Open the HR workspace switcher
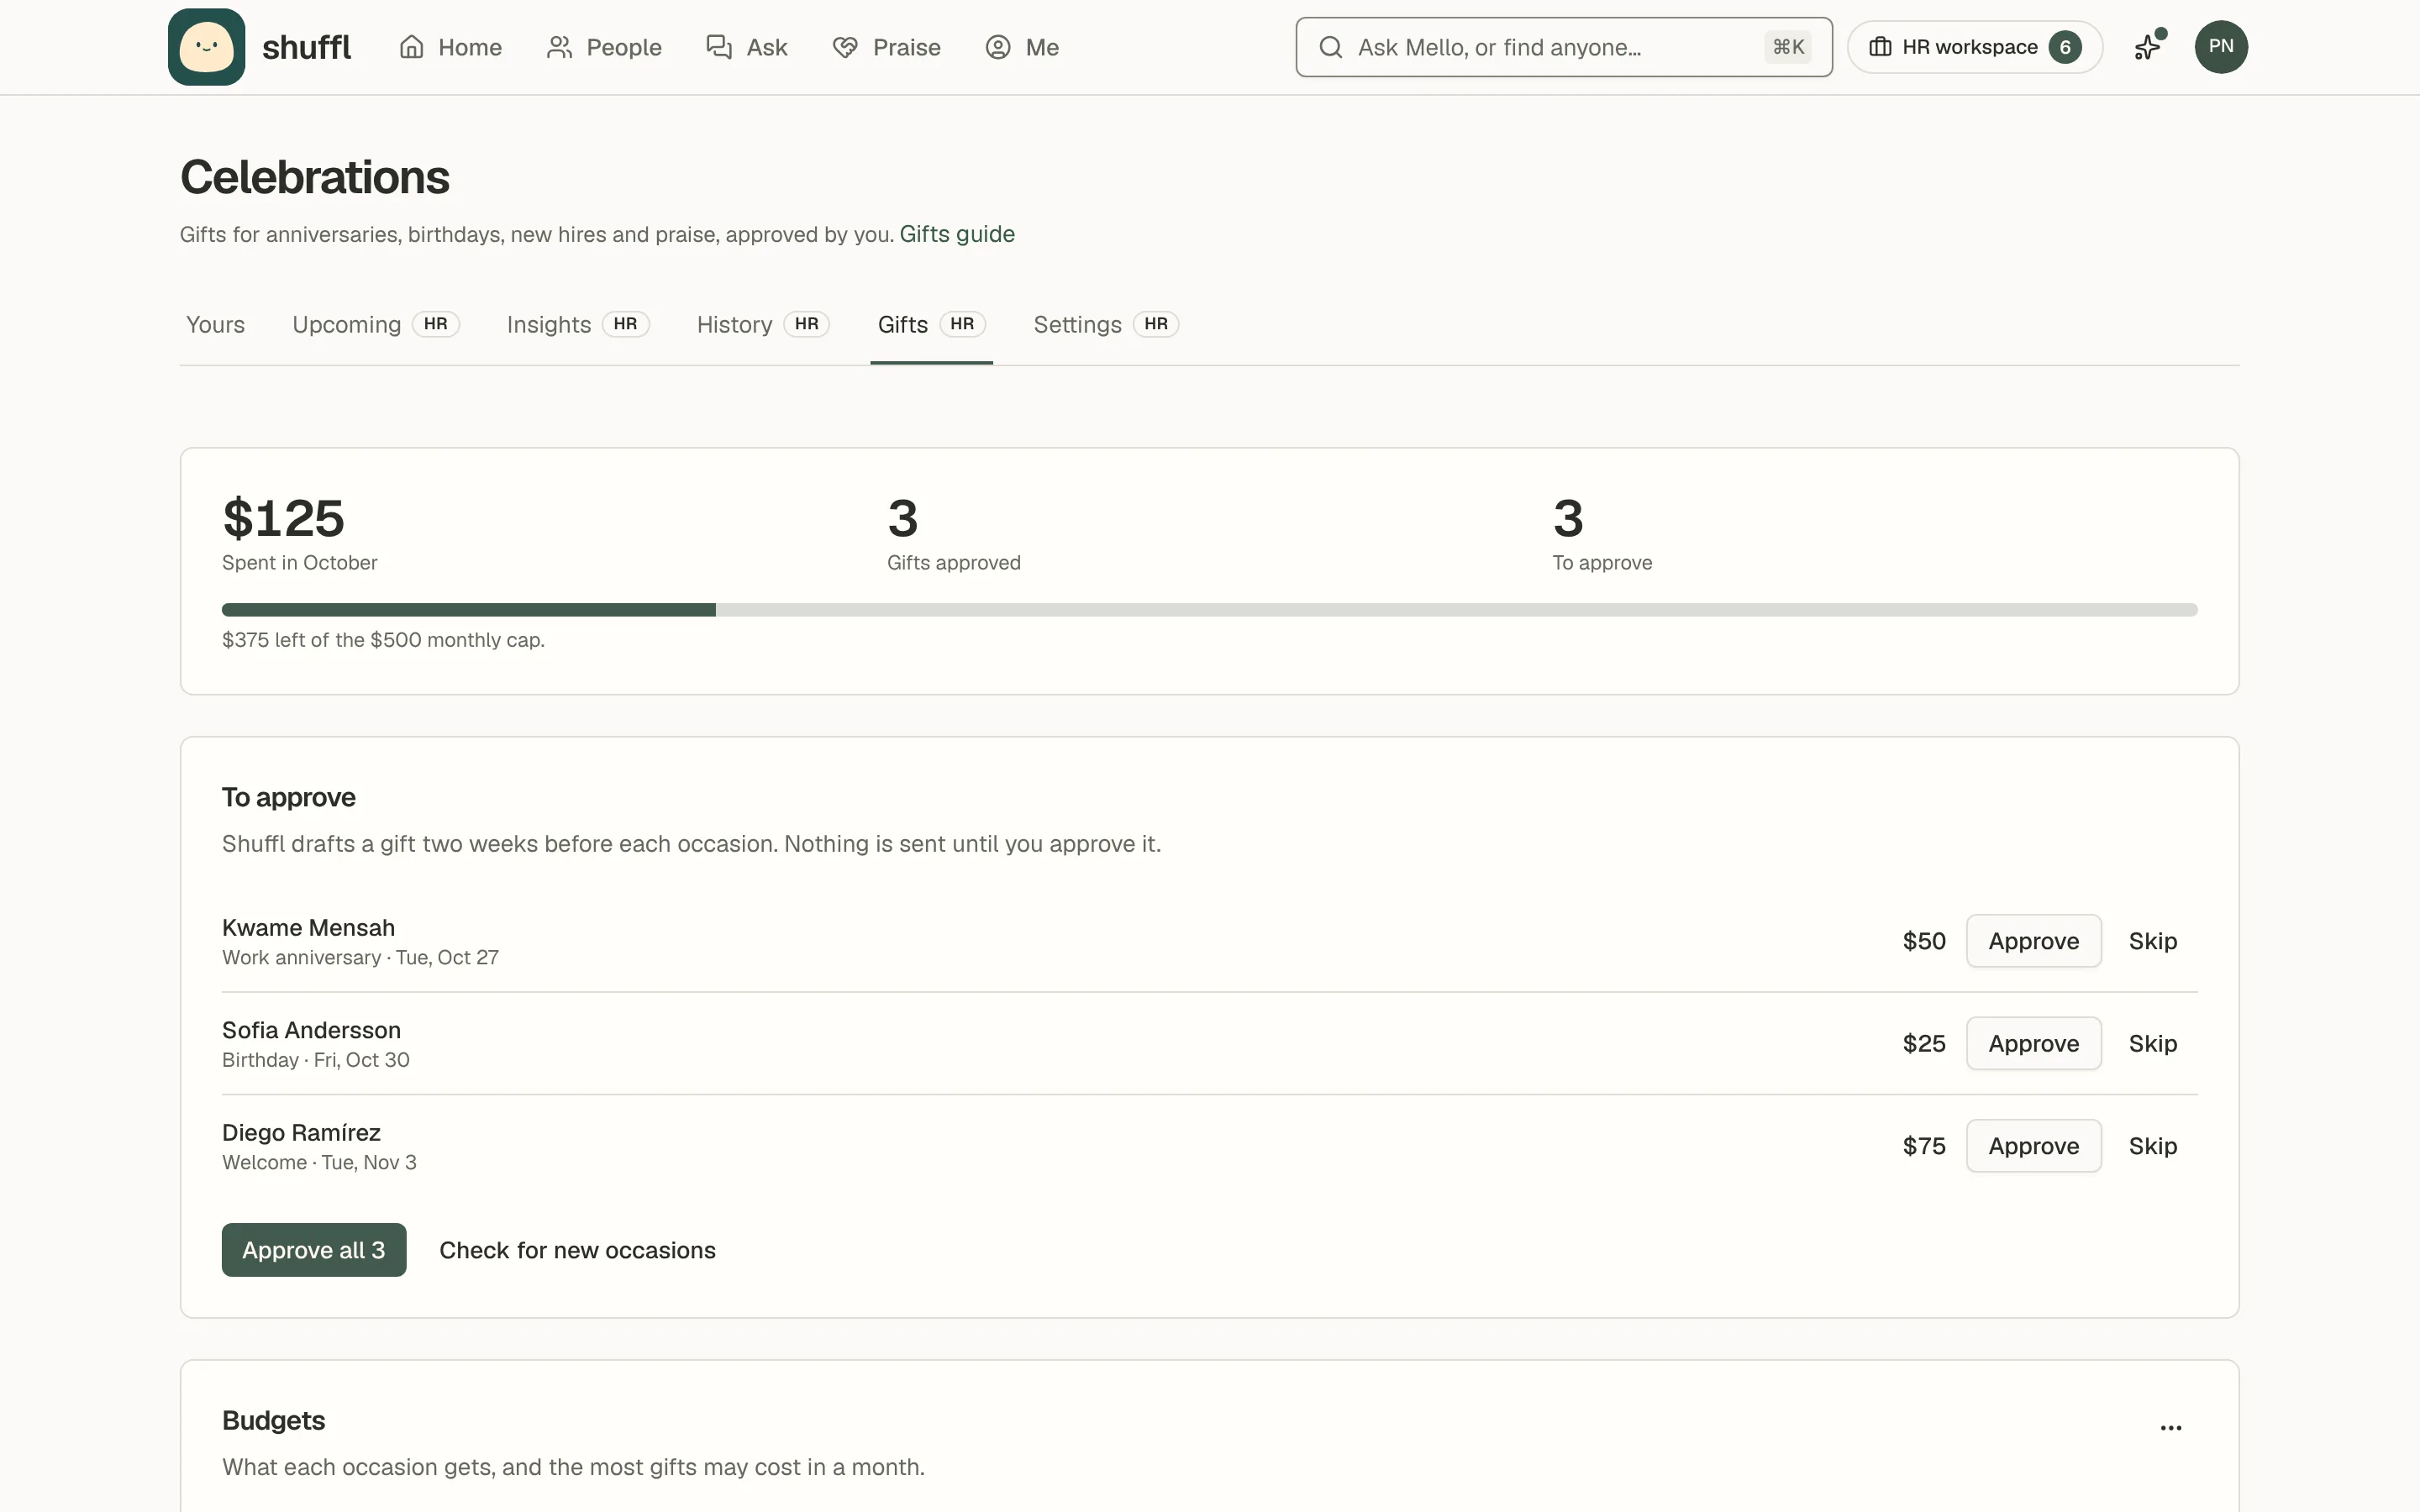Screen dimensions: 2420x1512 (x=1974, y=47)
